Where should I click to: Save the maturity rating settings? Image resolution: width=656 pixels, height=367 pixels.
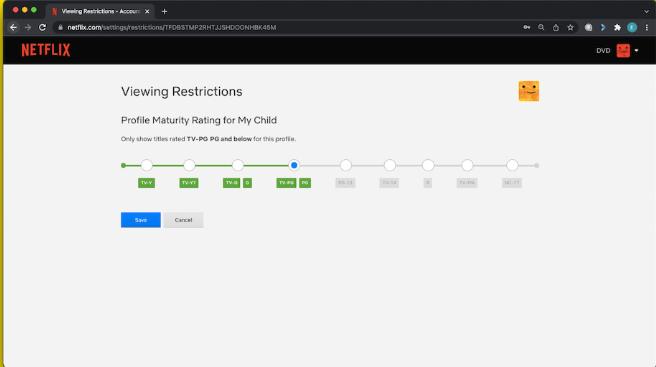coord(141,220)
